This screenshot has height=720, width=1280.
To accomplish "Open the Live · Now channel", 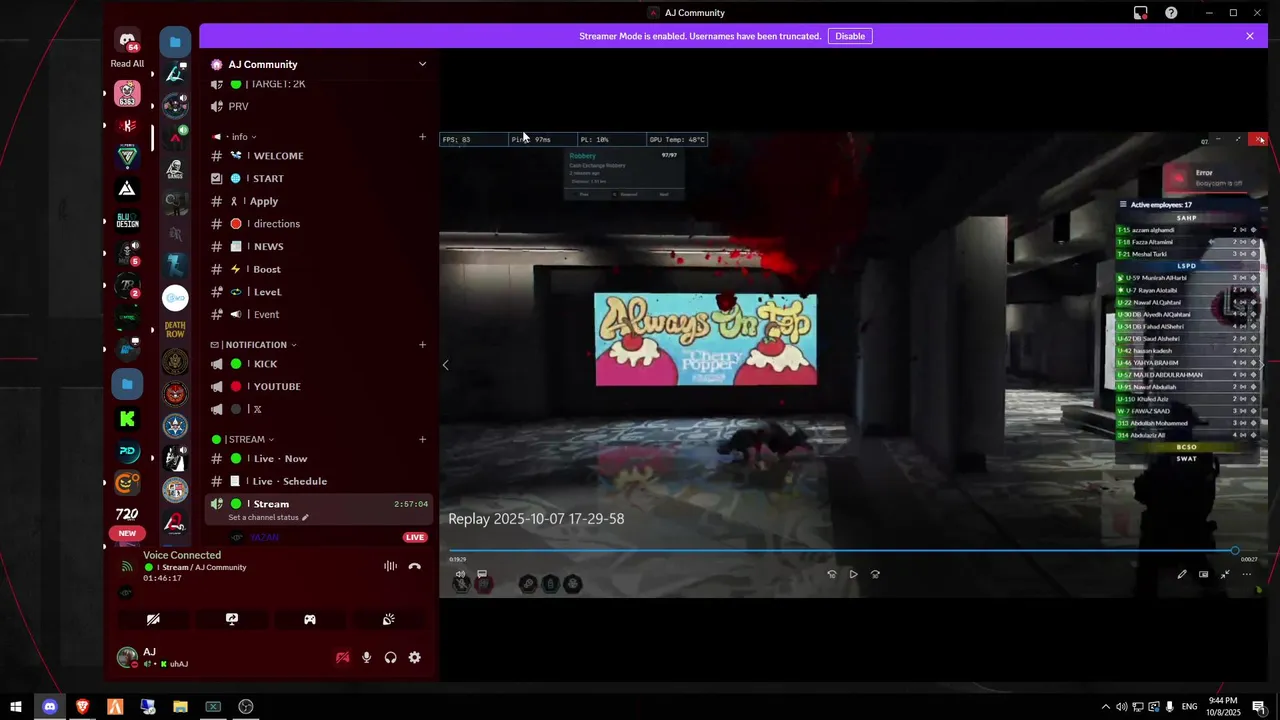I will (319, 458).
